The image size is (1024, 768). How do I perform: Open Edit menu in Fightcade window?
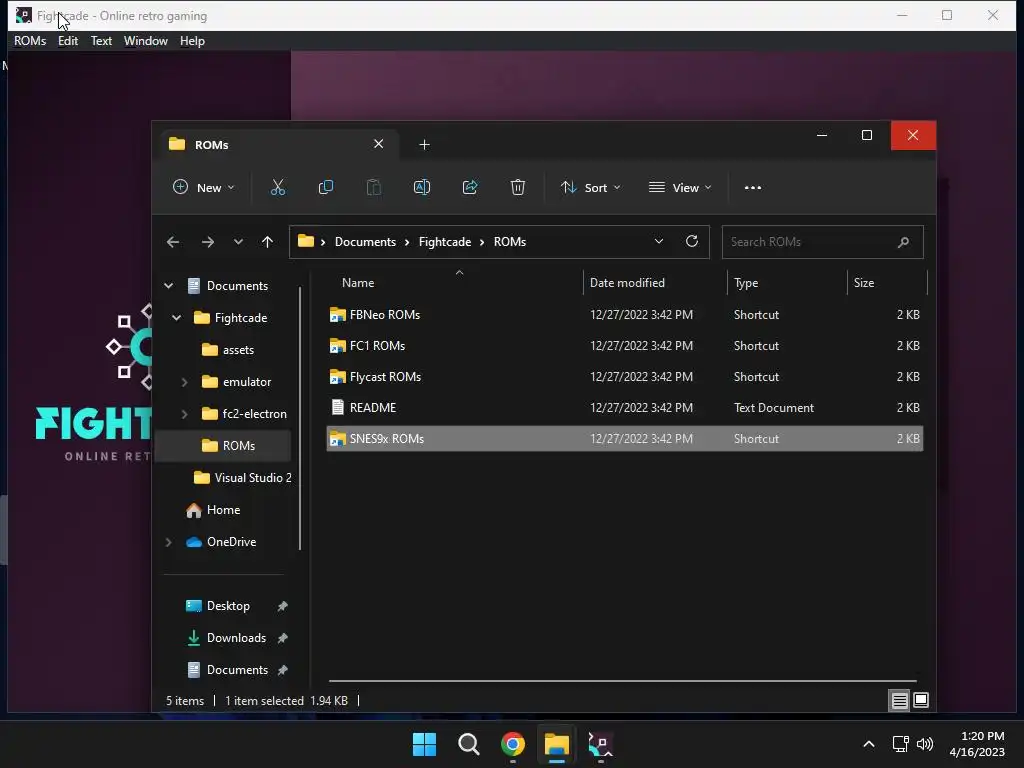point(68,40)
